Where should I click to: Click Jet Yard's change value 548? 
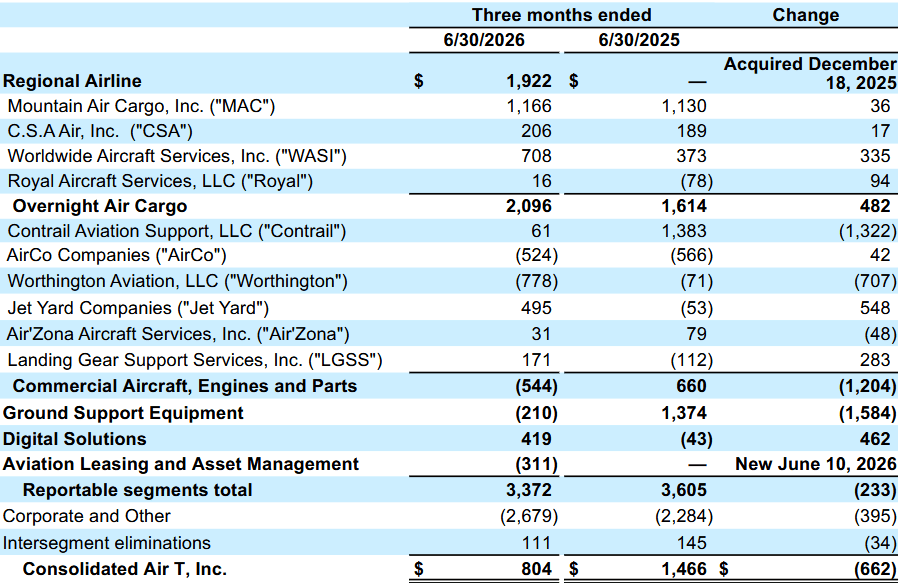875,308
